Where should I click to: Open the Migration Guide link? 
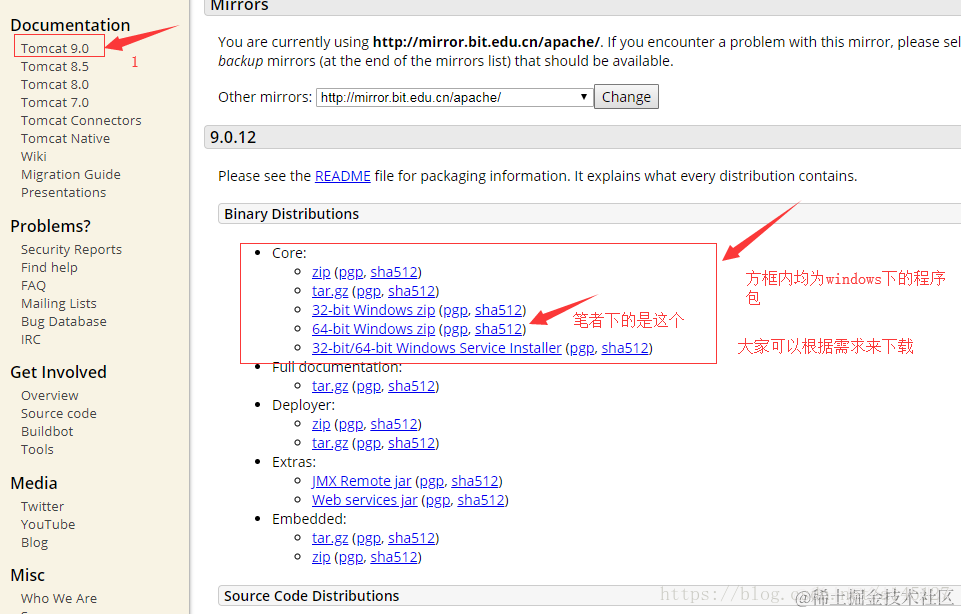click(70, 175)
